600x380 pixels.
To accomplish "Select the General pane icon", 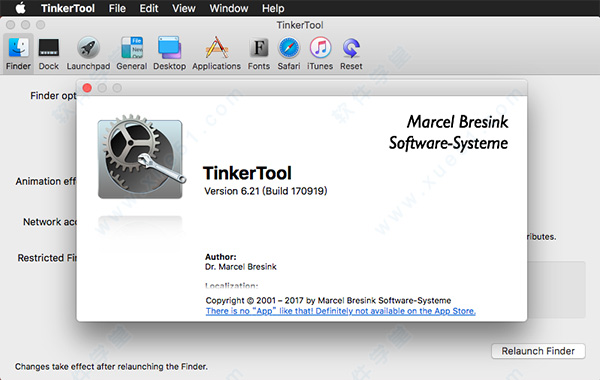I will point(132,54).
